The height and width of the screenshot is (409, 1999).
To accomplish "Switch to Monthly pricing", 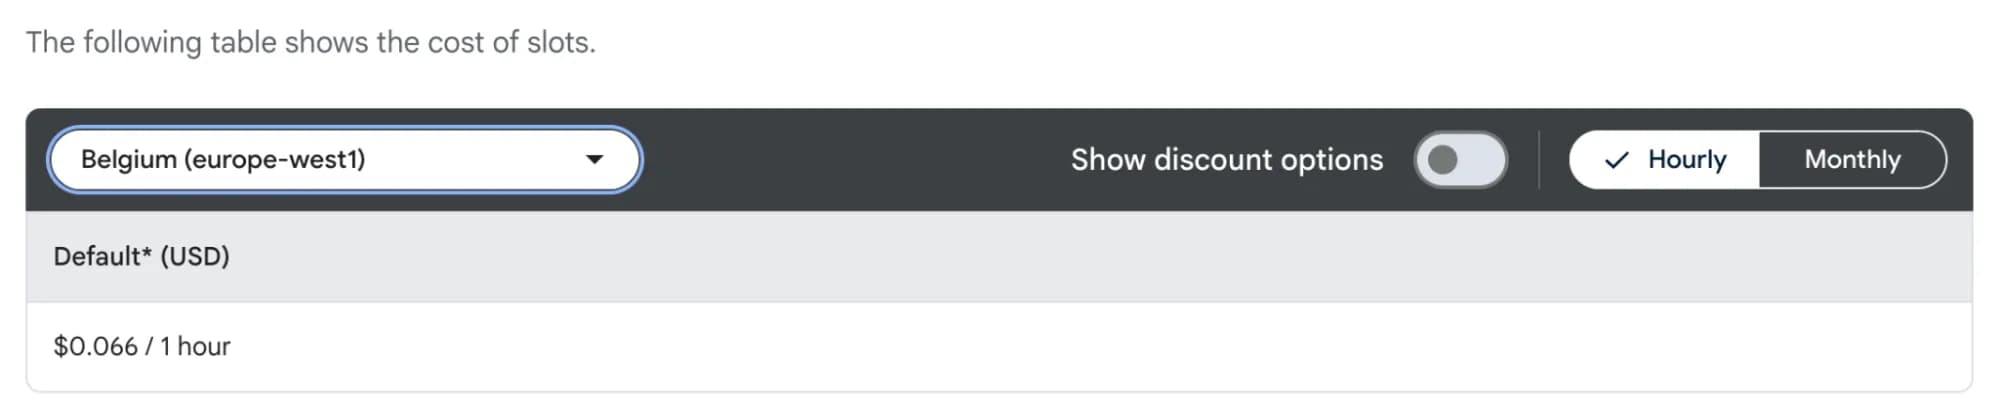I will [1852, 159].
